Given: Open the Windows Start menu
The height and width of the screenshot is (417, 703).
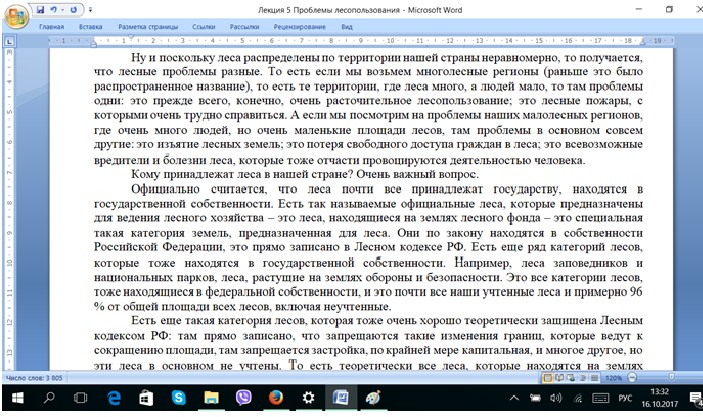Looking at the screenshot, I should click(x=17, y=398).
